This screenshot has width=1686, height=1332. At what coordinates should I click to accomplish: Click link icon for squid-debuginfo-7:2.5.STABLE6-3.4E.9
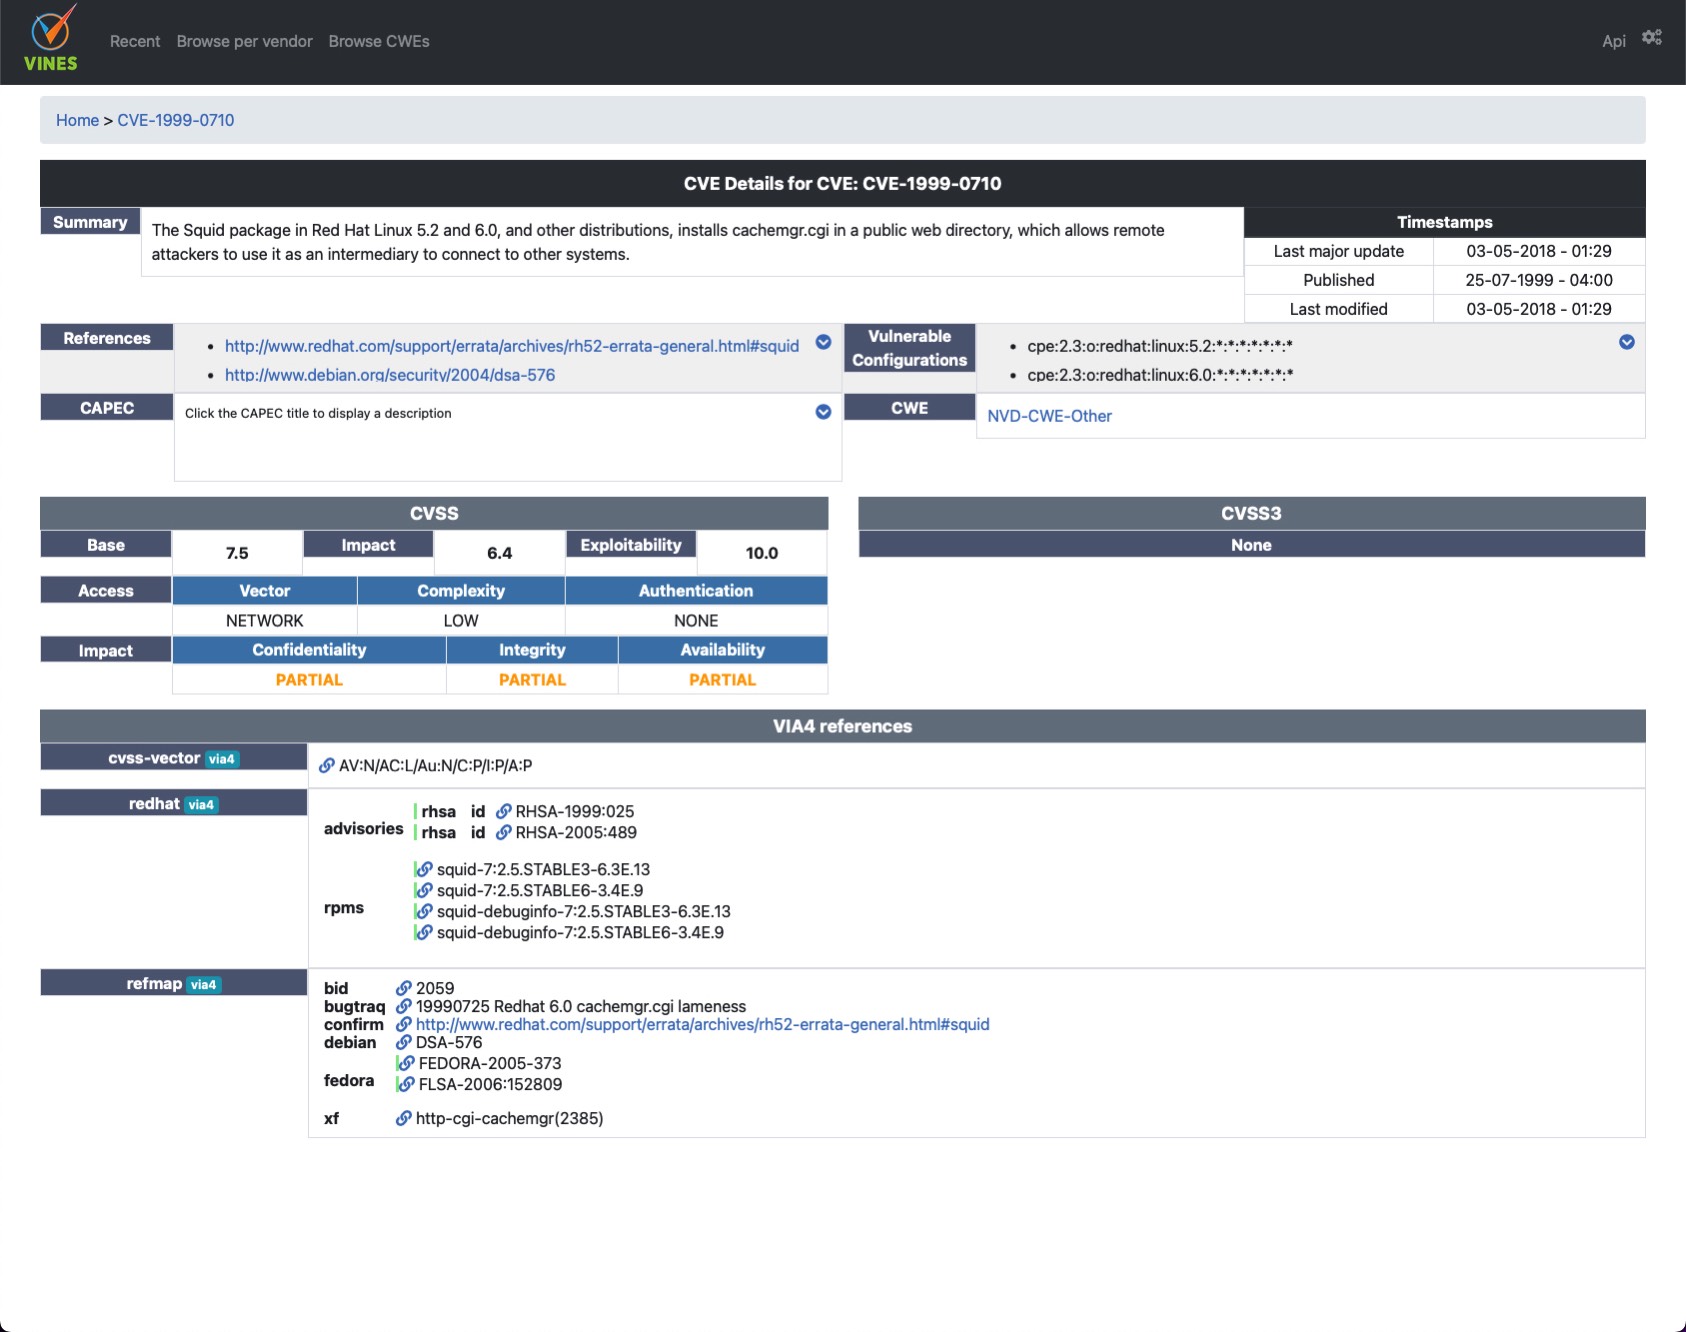click(425, 932)
